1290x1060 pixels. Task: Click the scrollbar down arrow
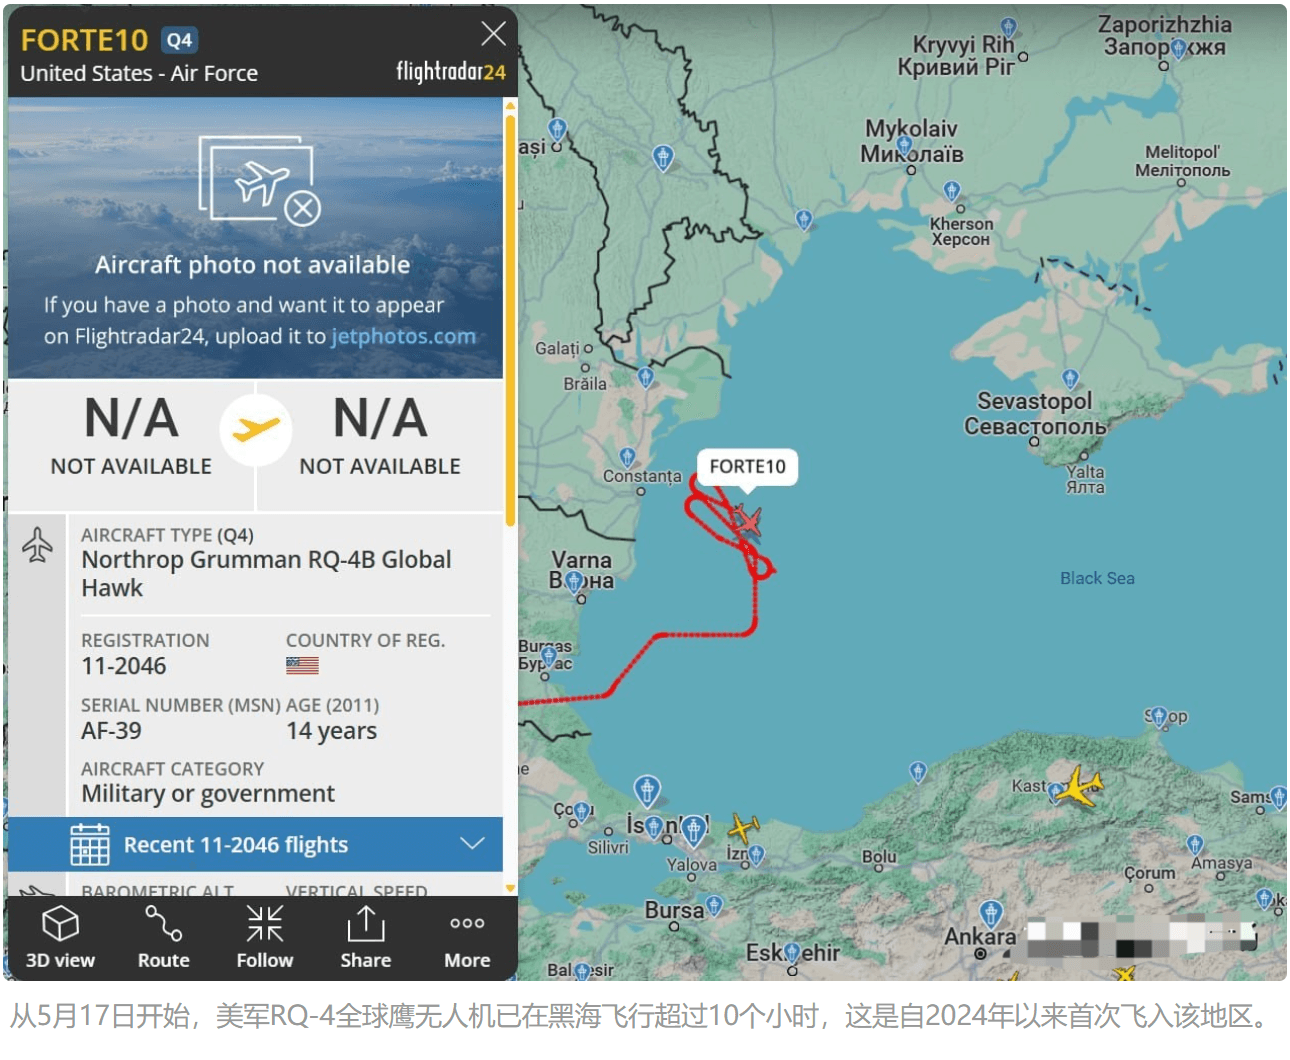click(510, 888)
